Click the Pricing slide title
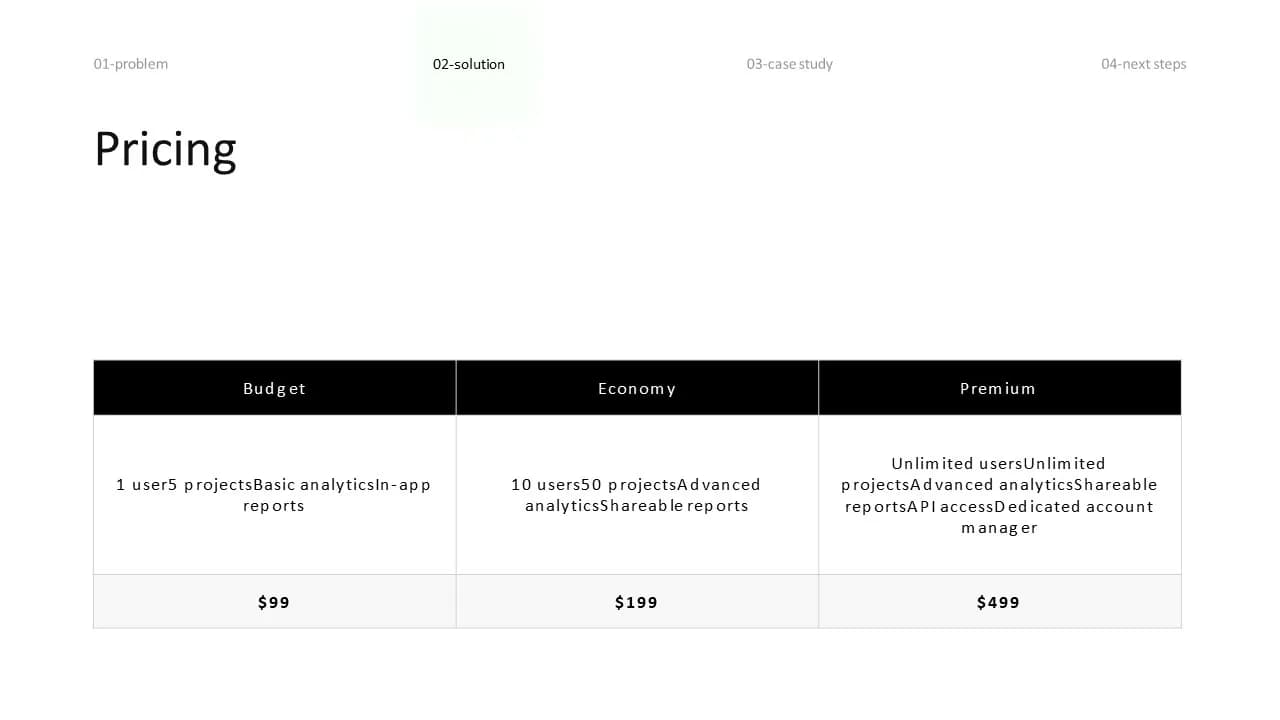This screenshot has width=1280, height=720. tap(165, 150)
